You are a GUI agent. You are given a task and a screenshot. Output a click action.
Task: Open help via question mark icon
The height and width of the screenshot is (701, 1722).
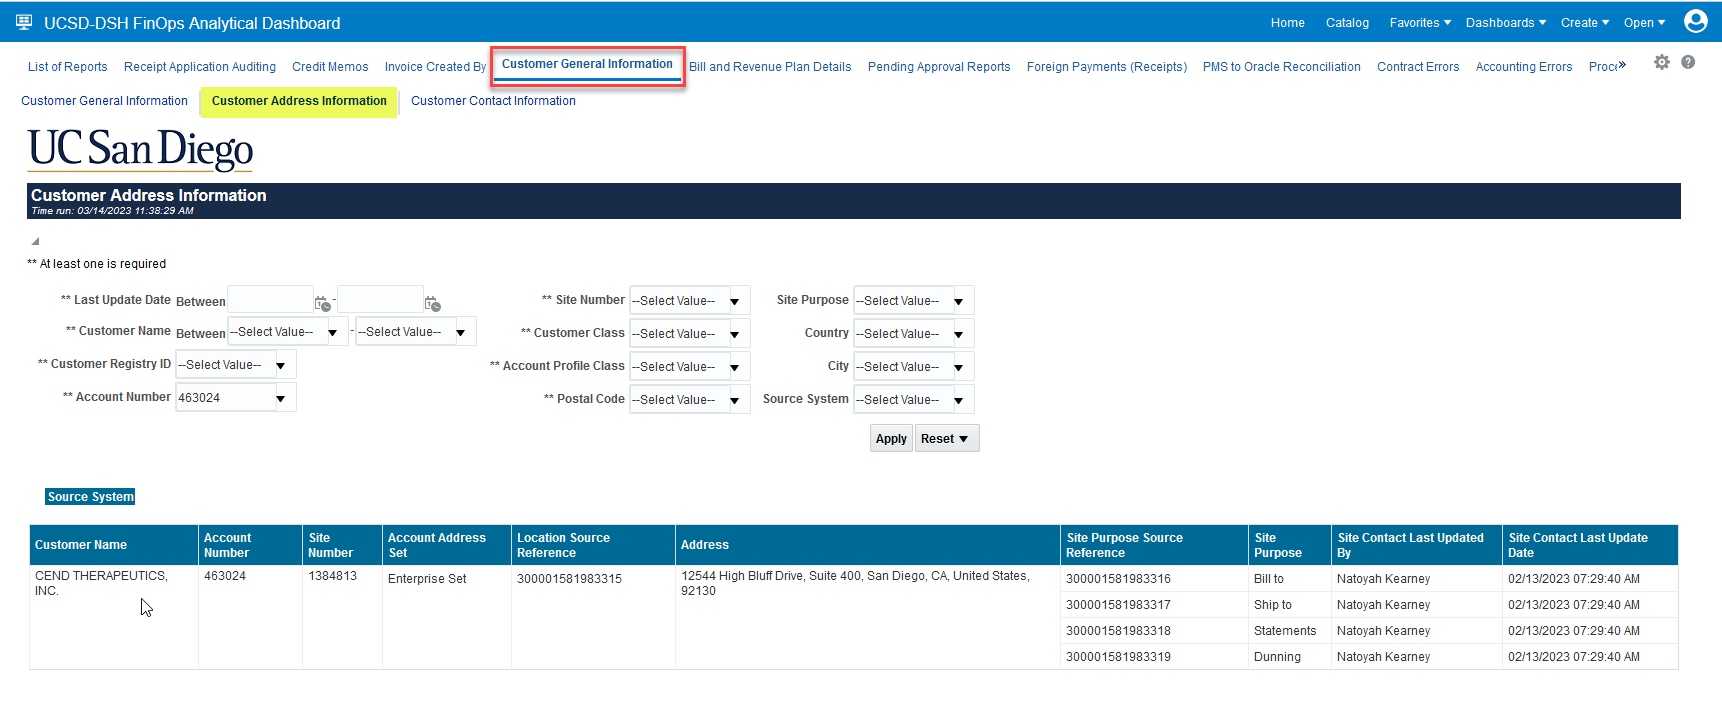(1688, 63)
